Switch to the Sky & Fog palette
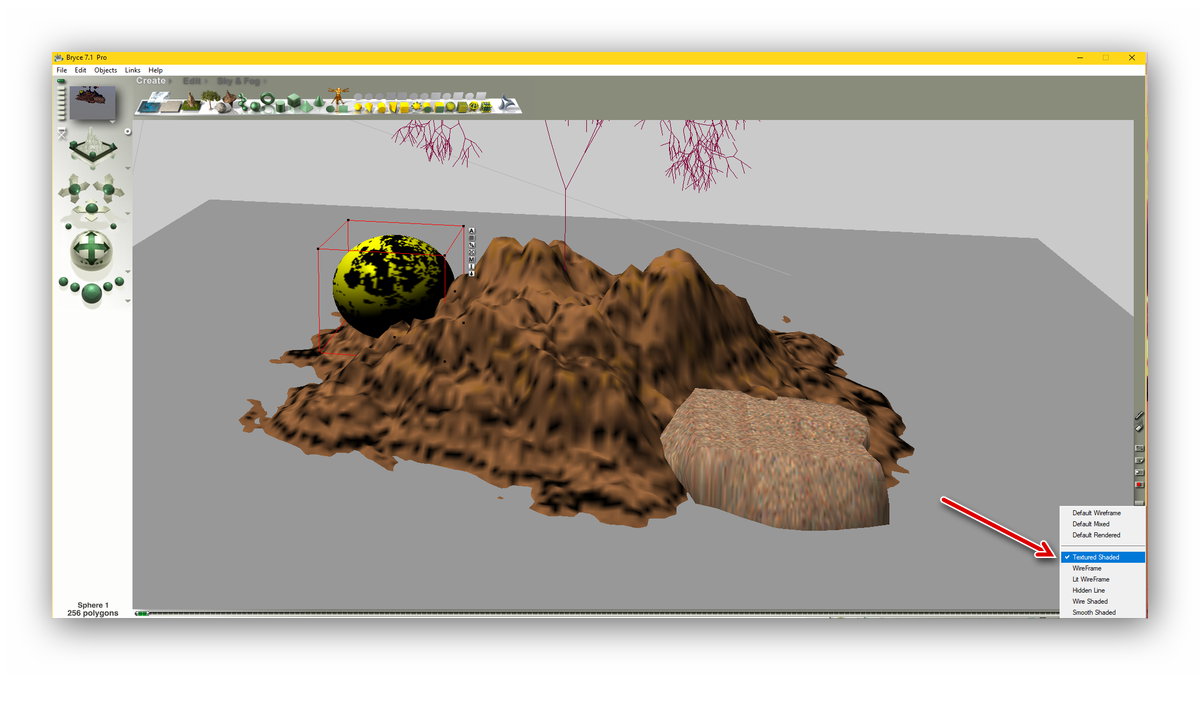This screenshot has width=1200, height=701. coord(238,81)
